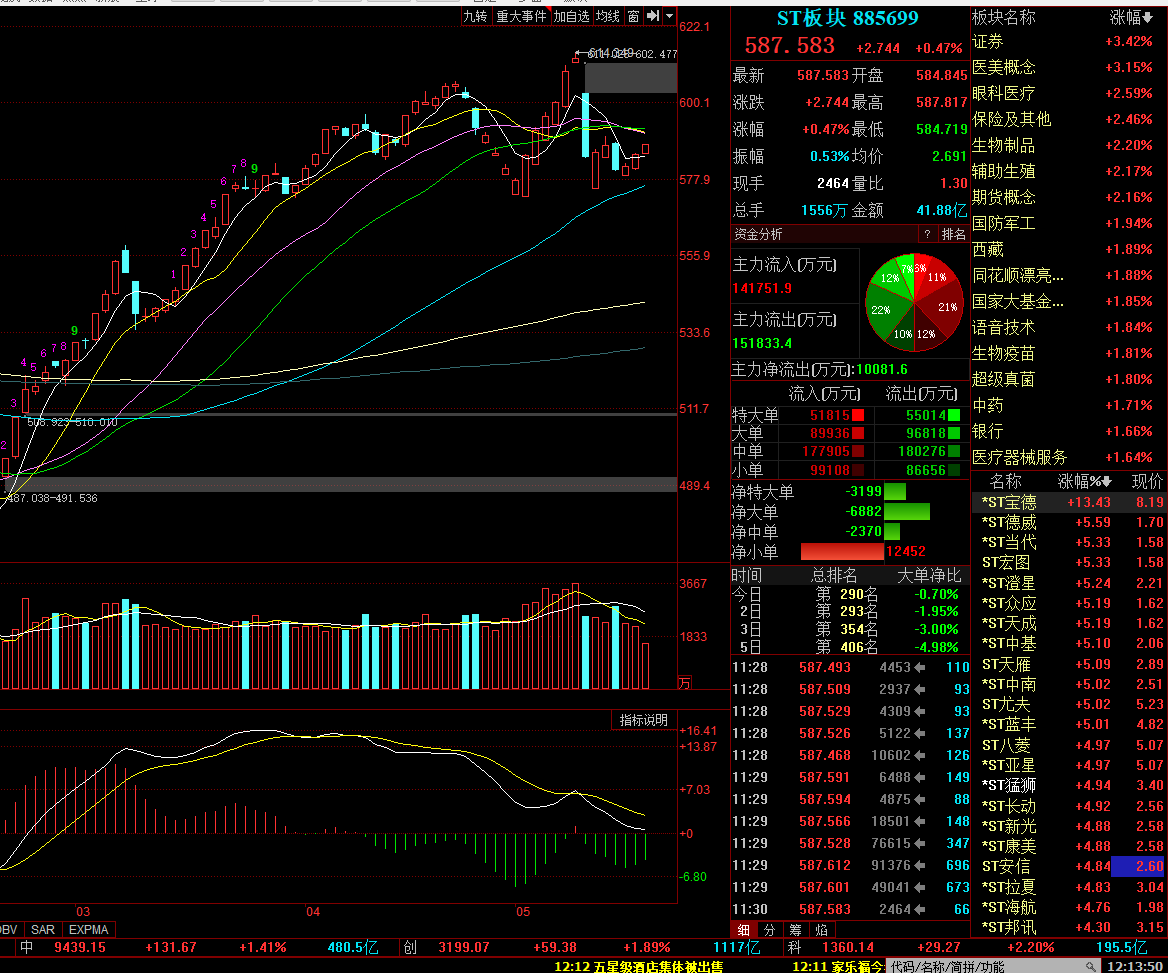Select the OBV indicator tab
Image resolution: width=1168 pixels, height=973 pixels.
[x=9, y=930]
